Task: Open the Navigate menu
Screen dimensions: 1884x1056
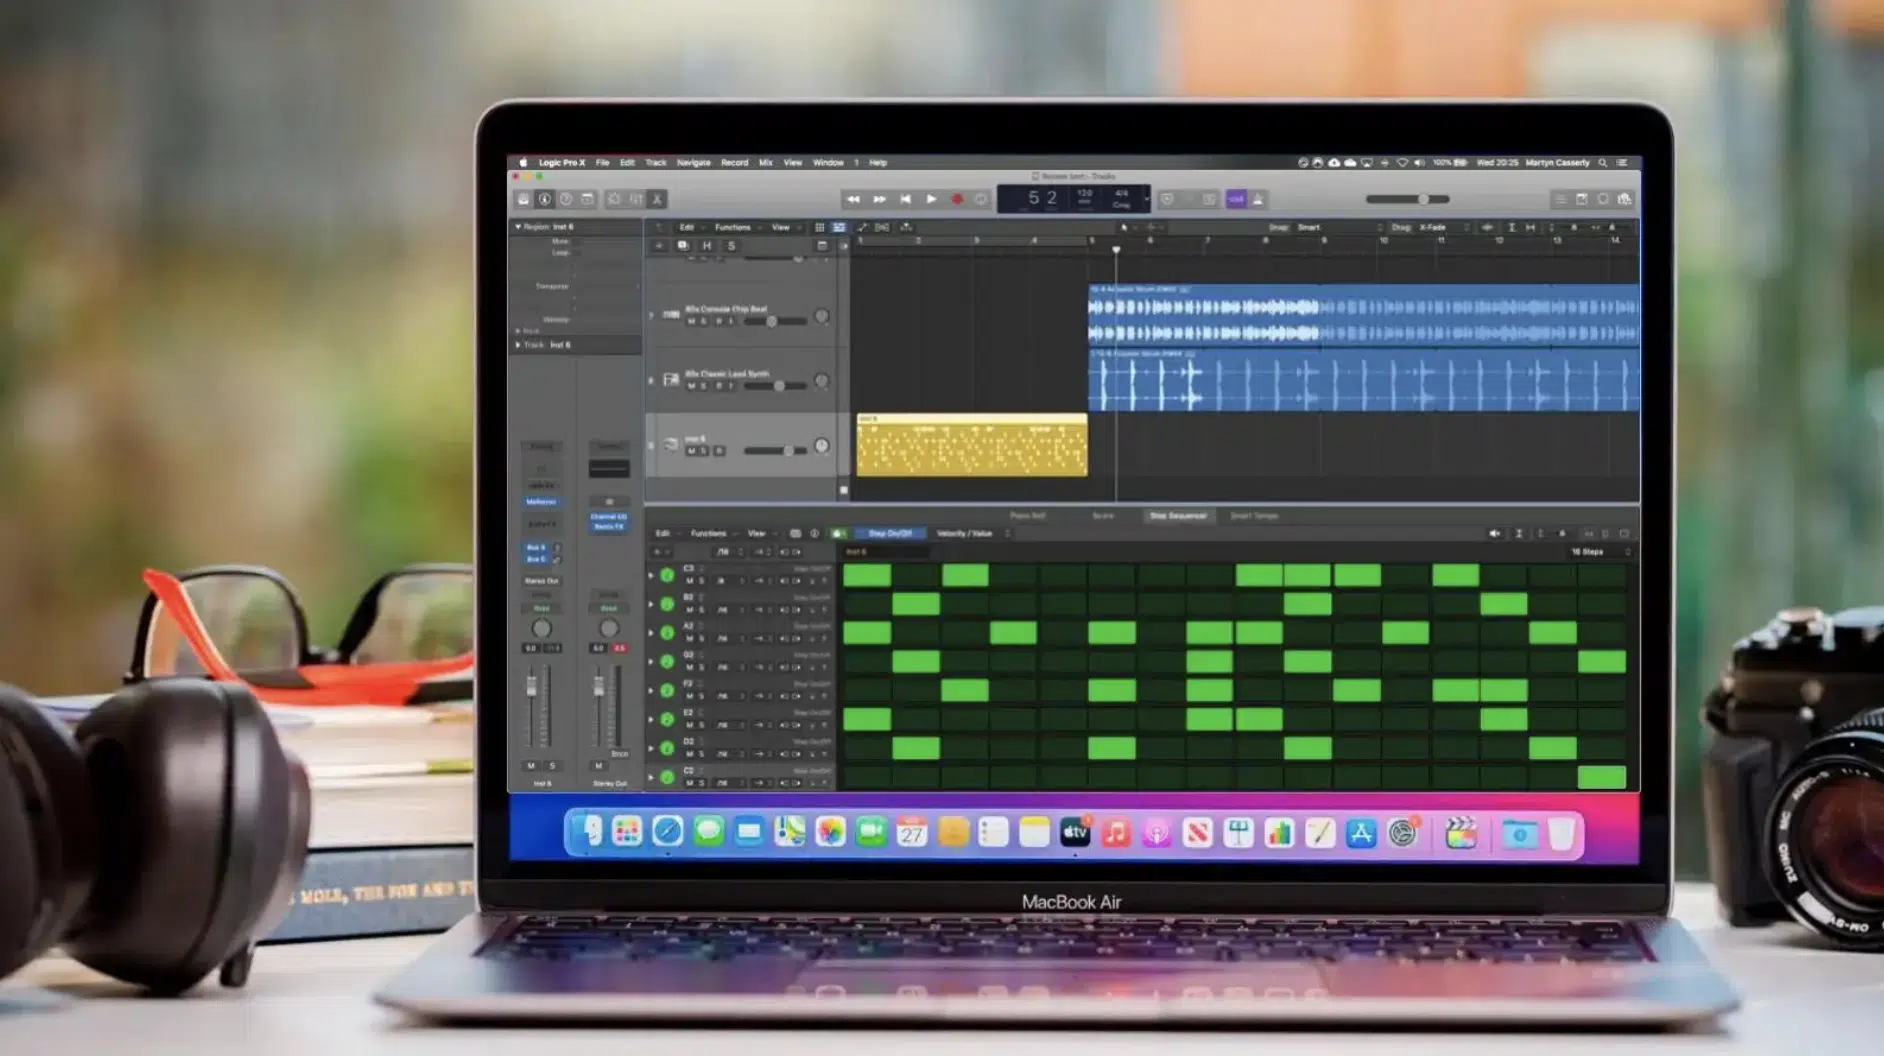Action: [694, 162]
